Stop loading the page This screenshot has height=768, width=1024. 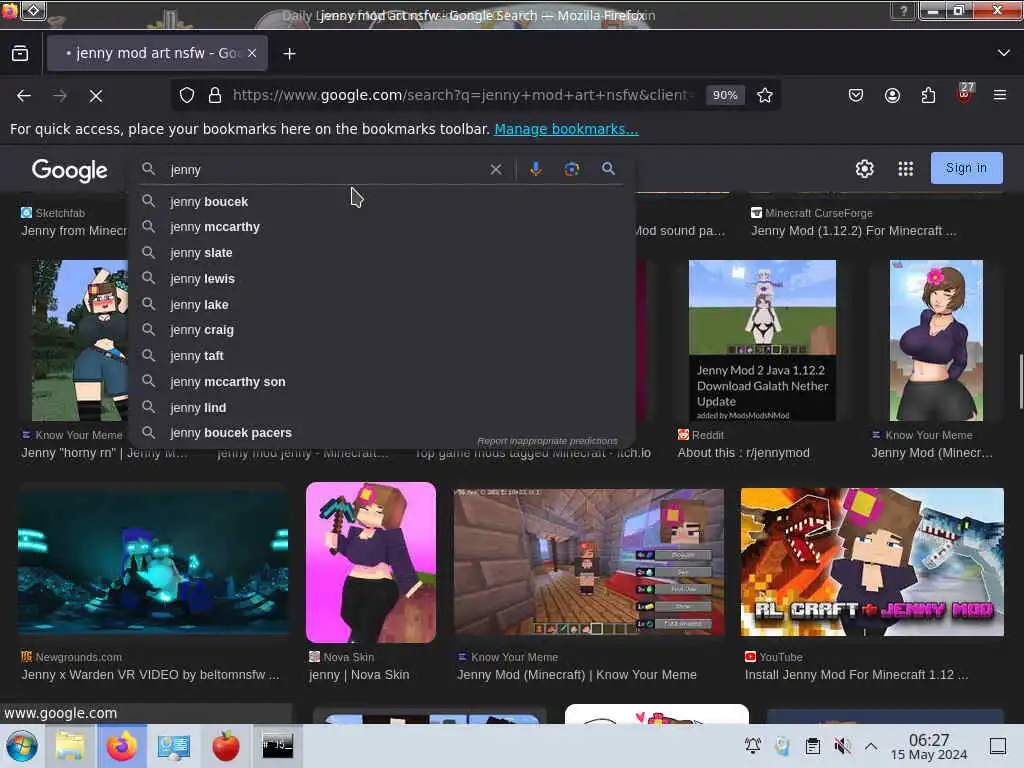[96, 96]
